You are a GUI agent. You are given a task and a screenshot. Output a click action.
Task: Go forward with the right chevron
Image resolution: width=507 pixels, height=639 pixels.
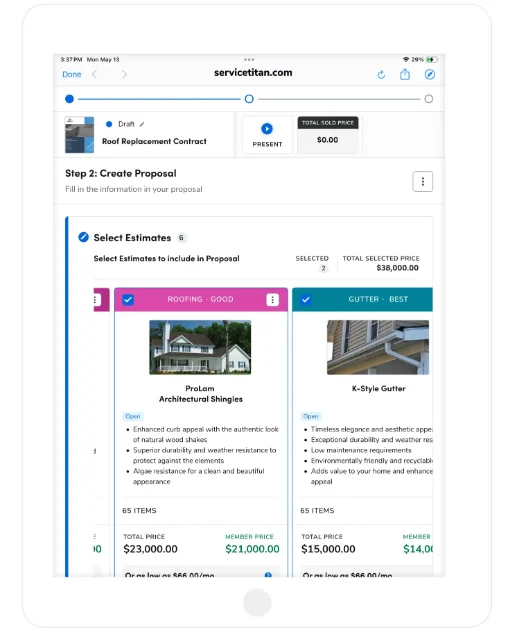click(124, 74)
